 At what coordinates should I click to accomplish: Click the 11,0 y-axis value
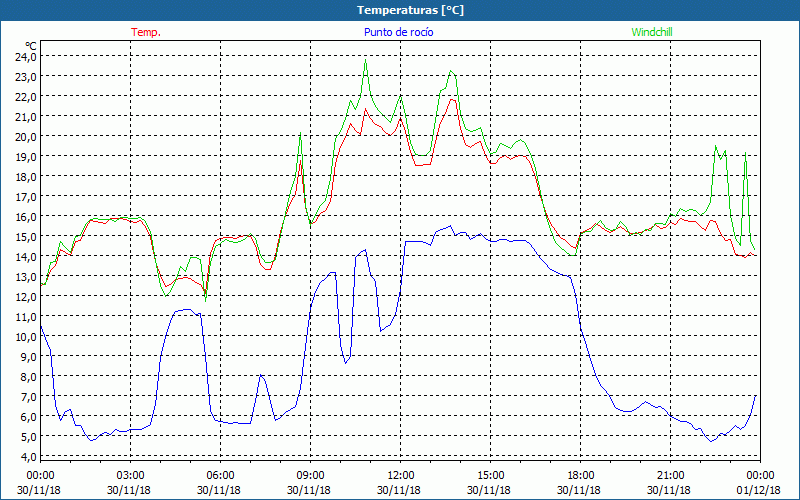26,317
